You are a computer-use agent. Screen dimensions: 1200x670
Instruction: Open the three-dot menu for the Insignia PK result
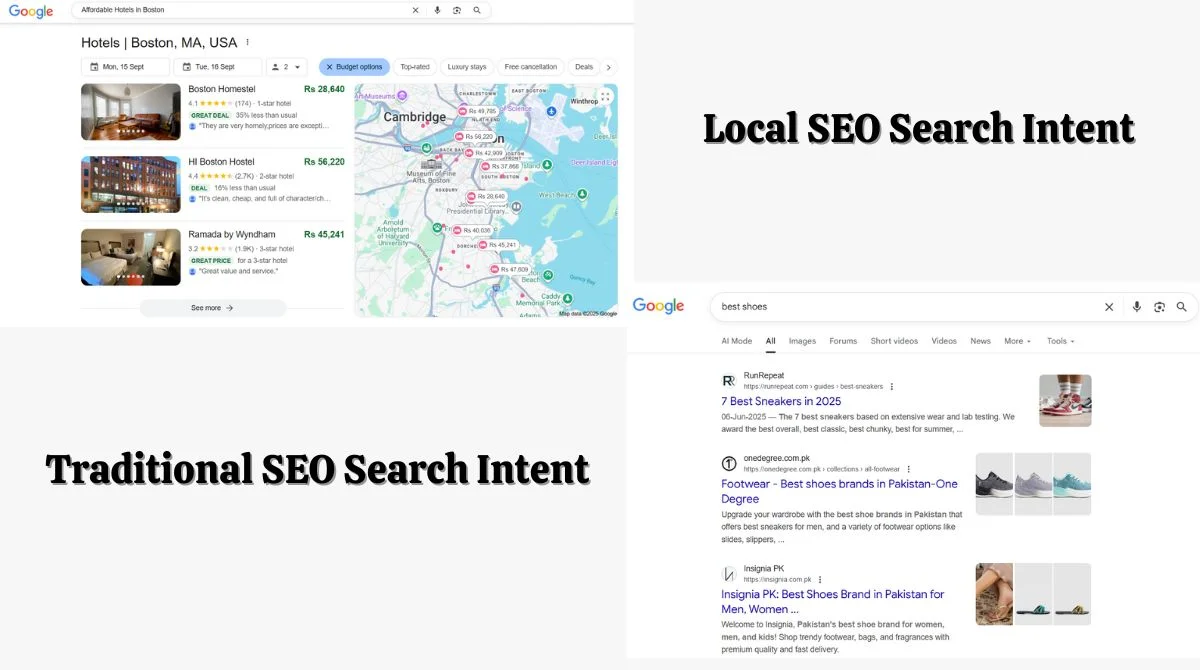coord(820,579)
